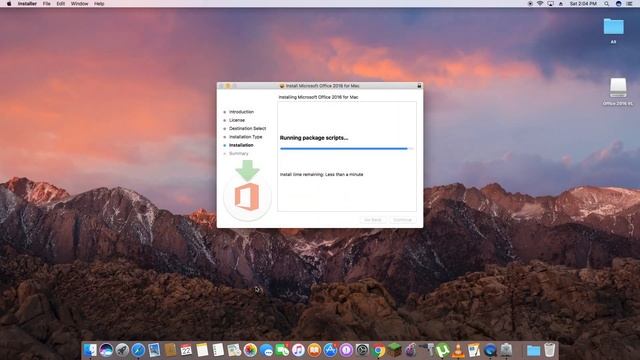Open Notification Center list icon in menu bar

(630, 4)
